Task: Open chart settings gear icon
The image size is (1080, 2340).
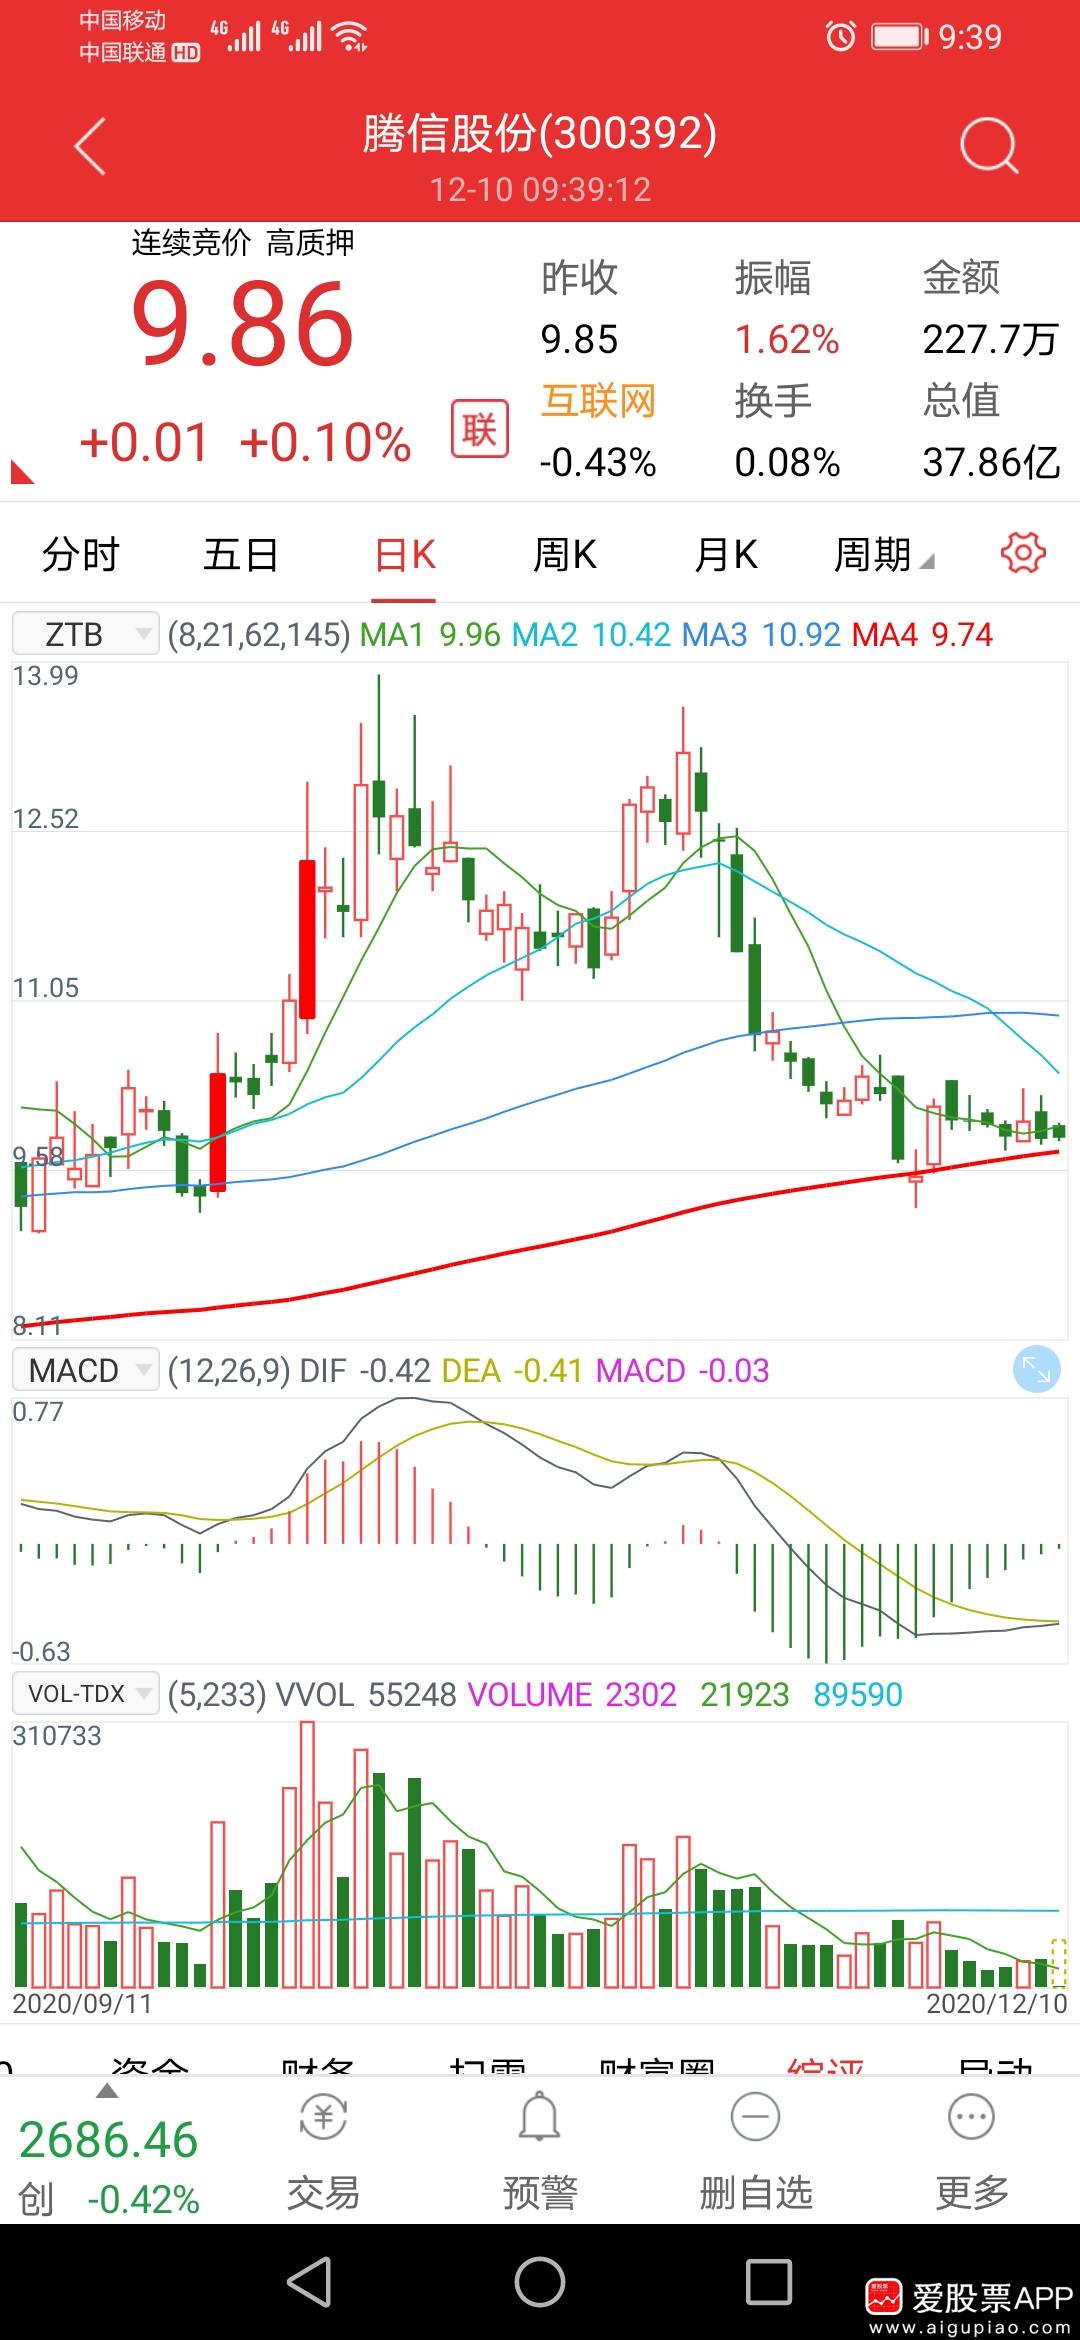Action: 1023,553
